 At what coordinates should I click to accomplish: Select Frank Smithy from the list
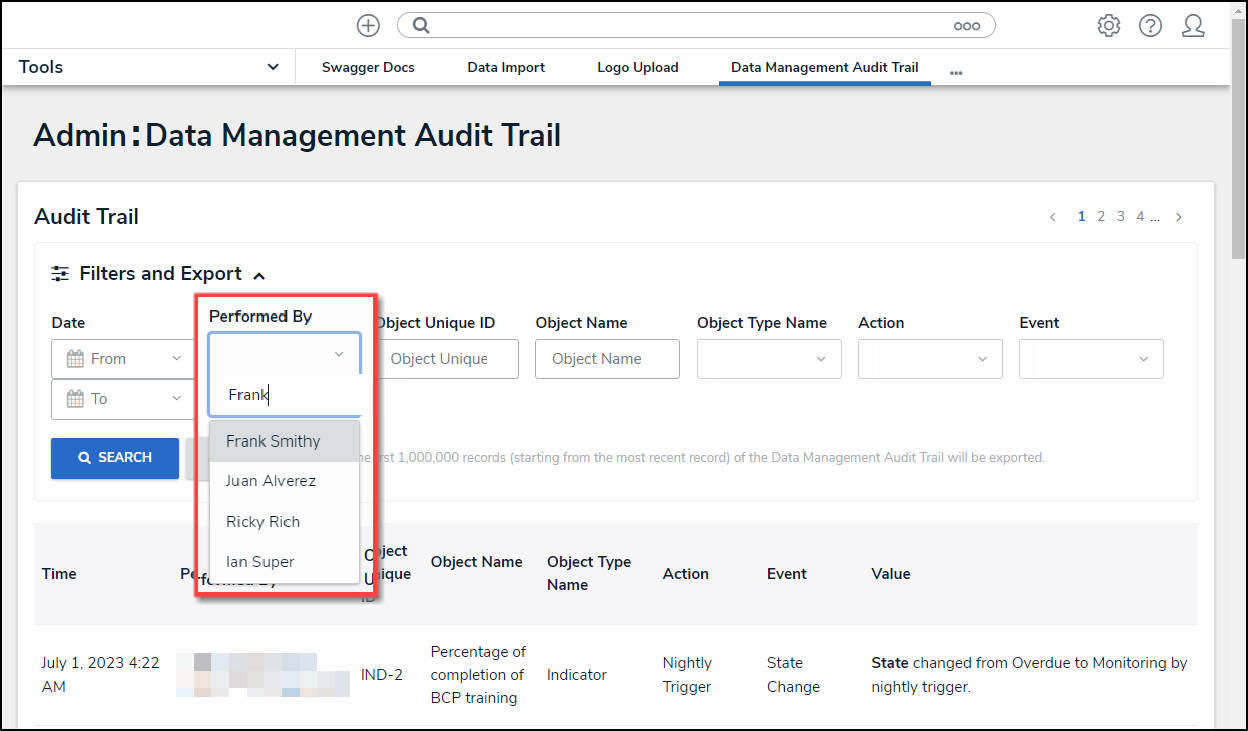point(284,441)
